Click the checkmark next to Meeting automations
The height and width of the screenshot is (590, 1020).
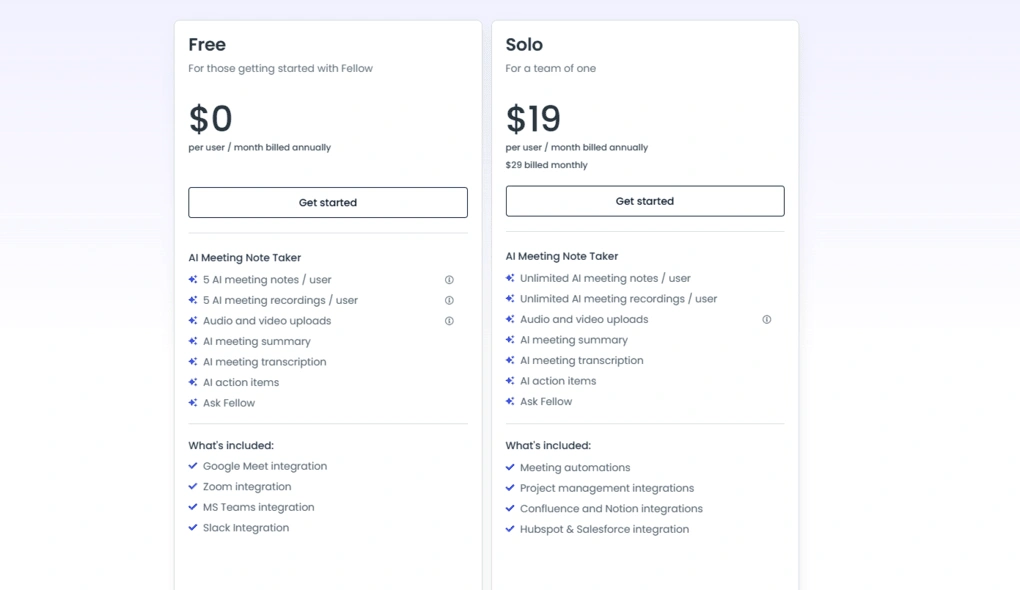pos(510,467)
